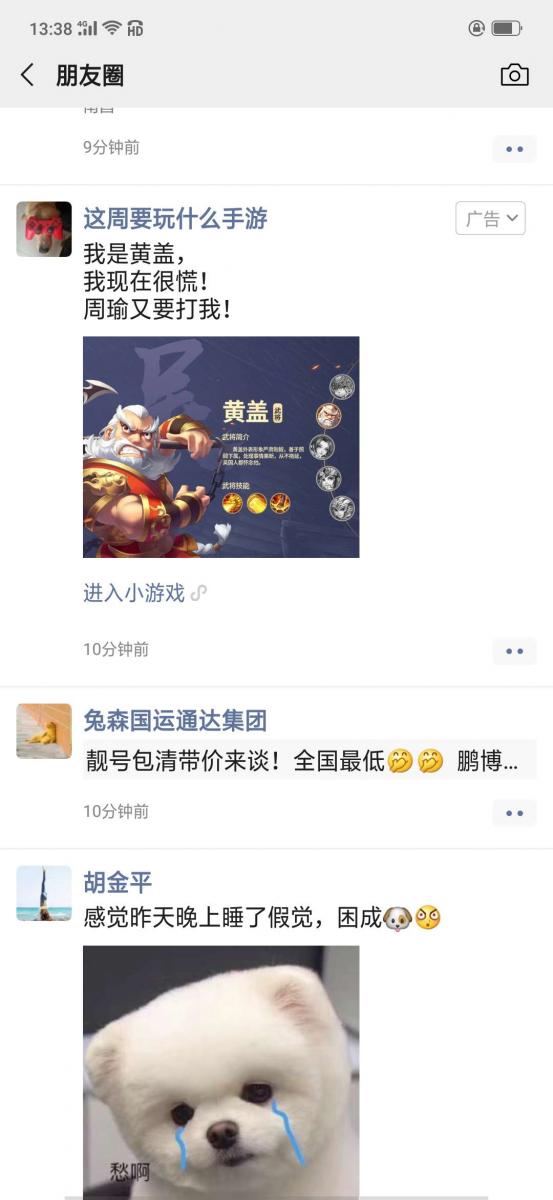Tap the 朋友圈 title in the header
This screenshot has width=553, height=1200.
pyautogui.click(x=90, y=75)
